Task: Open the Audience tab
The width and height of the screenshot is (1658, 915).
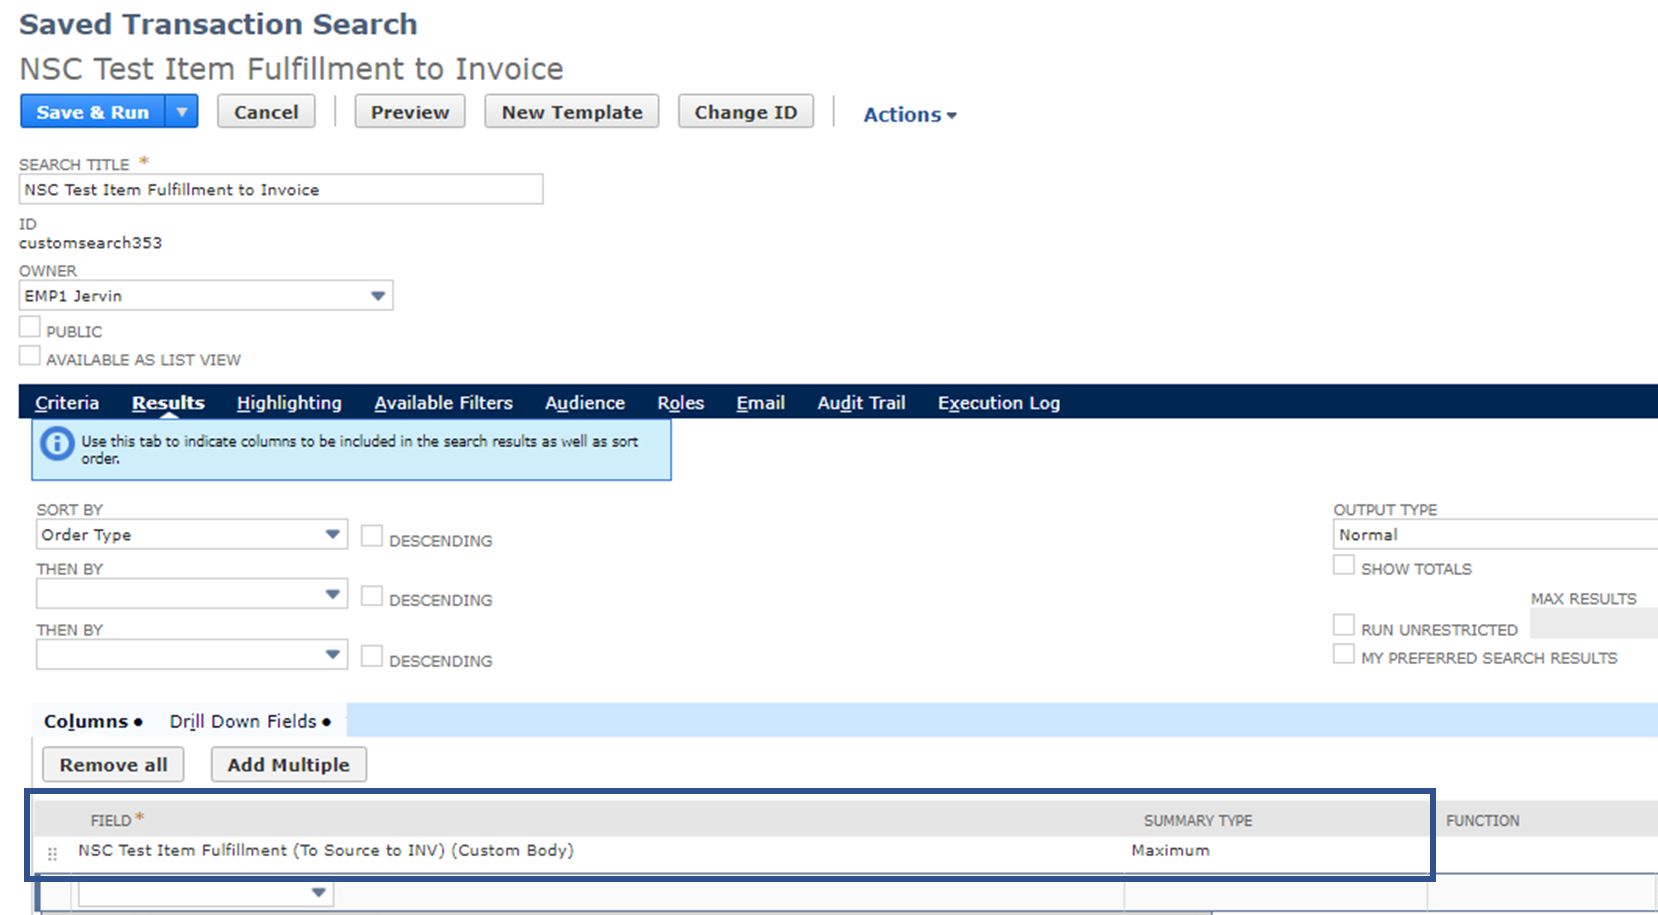Action: [x=585, y=403]
